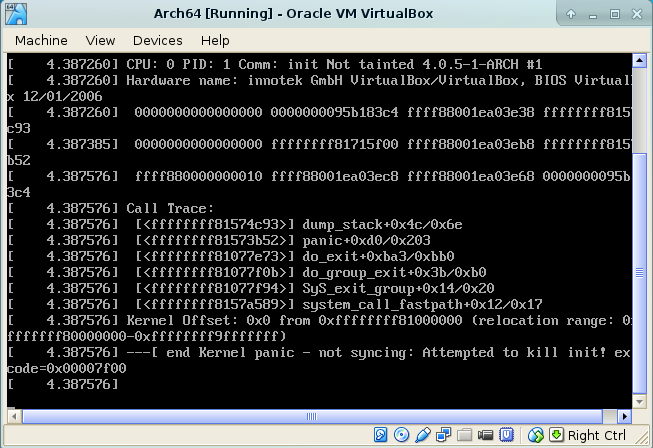Click 'do_group_exit+0x3b/0xb0' trace entry
Image resolution: width=653 pixels, height=448 pixels.
[x=394, y=273]
